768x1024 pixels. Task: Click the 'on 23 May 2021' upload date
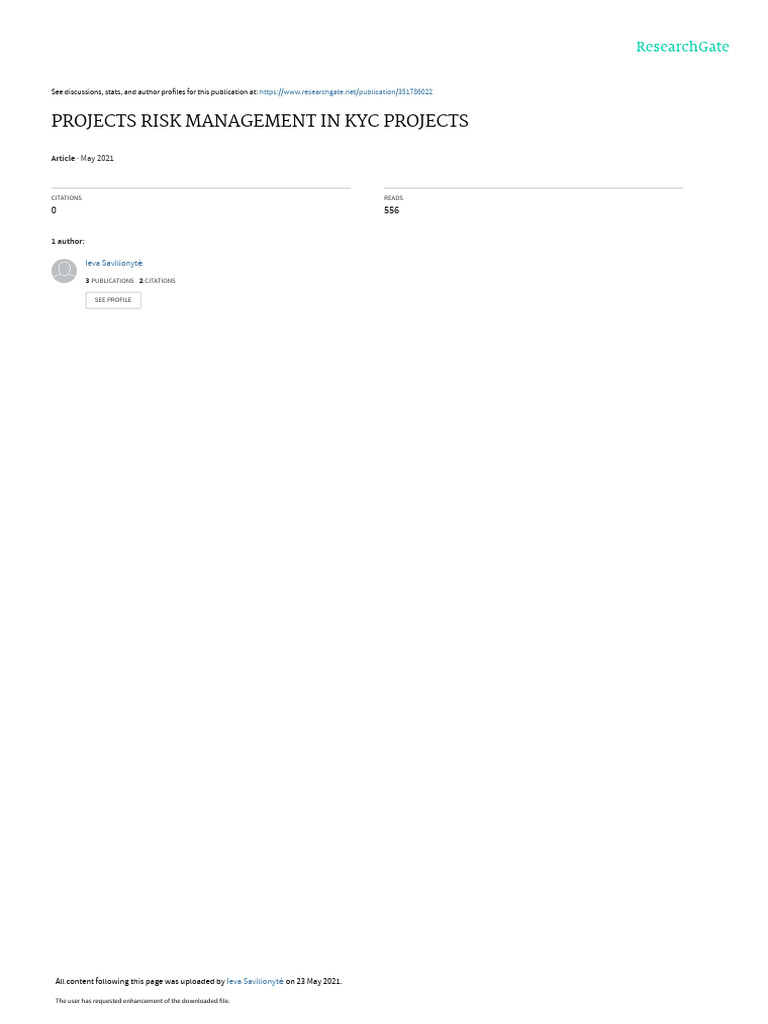click(313, 981)
